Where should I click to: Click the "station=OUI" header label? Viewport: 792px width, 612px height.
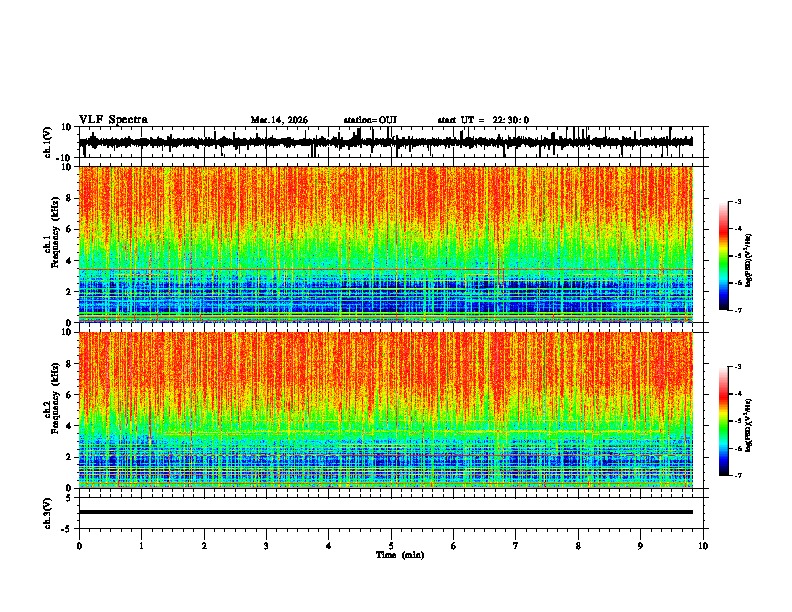370,120
